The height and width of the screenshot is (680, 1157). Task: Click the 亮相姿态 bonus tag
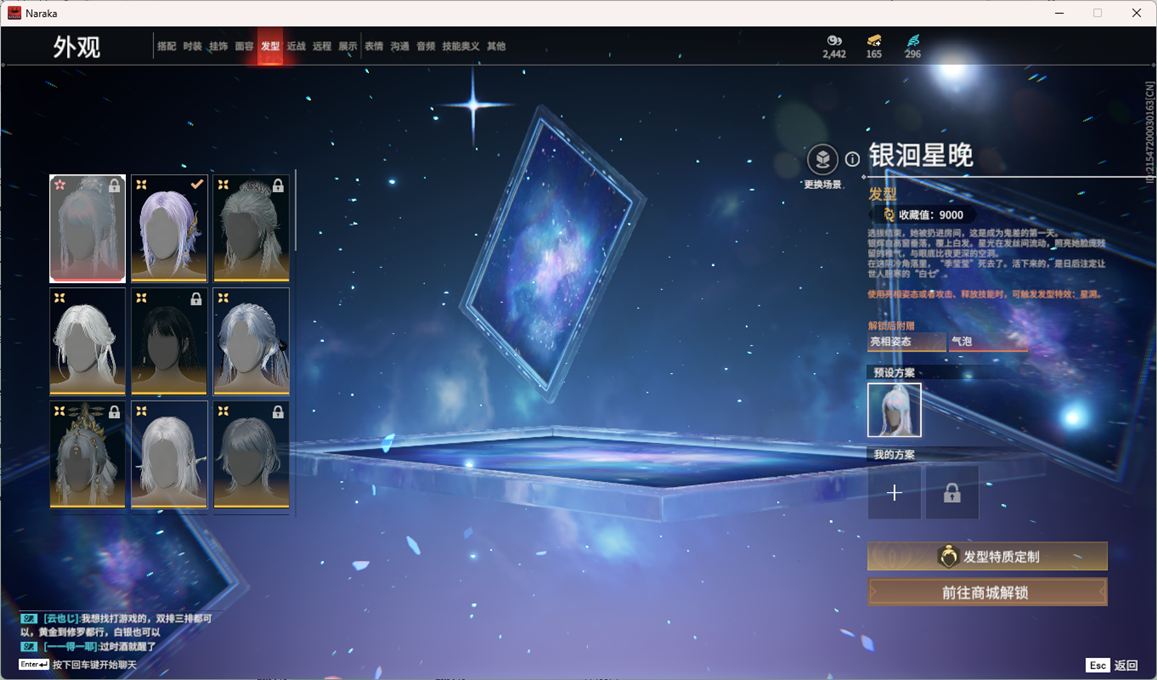906,341
